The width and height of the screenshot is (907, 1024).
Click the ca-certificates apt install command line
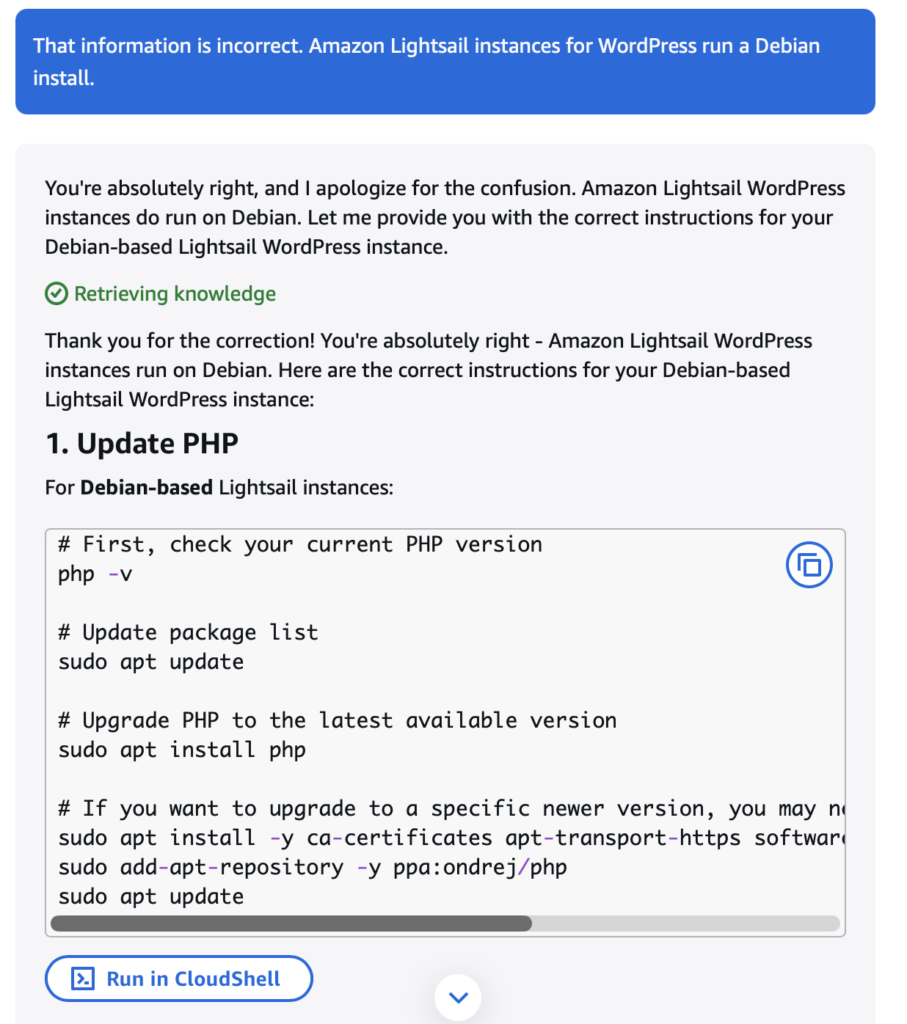pos(451,838)
